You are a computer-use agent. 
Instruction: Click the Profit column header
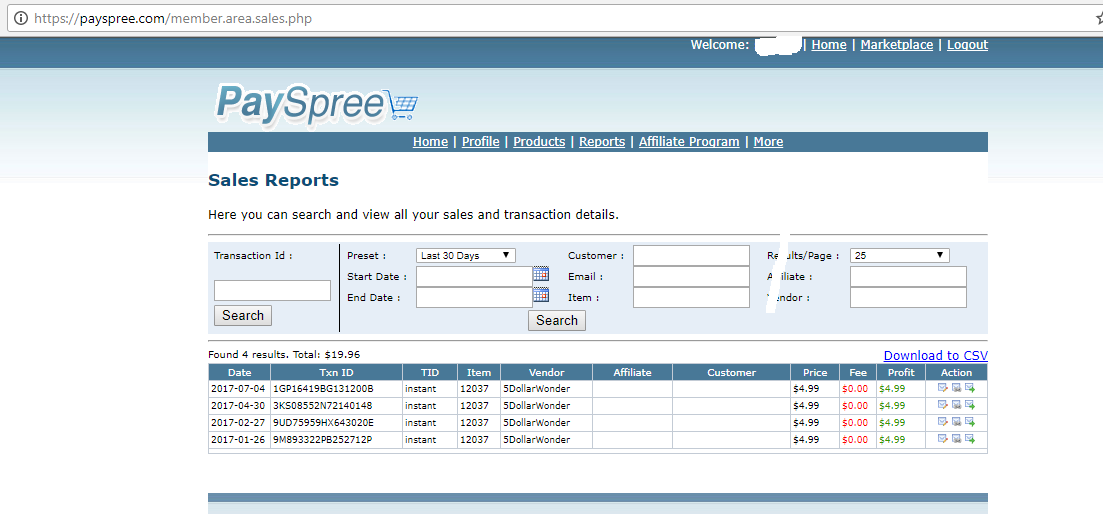click(x=901, y=373)
